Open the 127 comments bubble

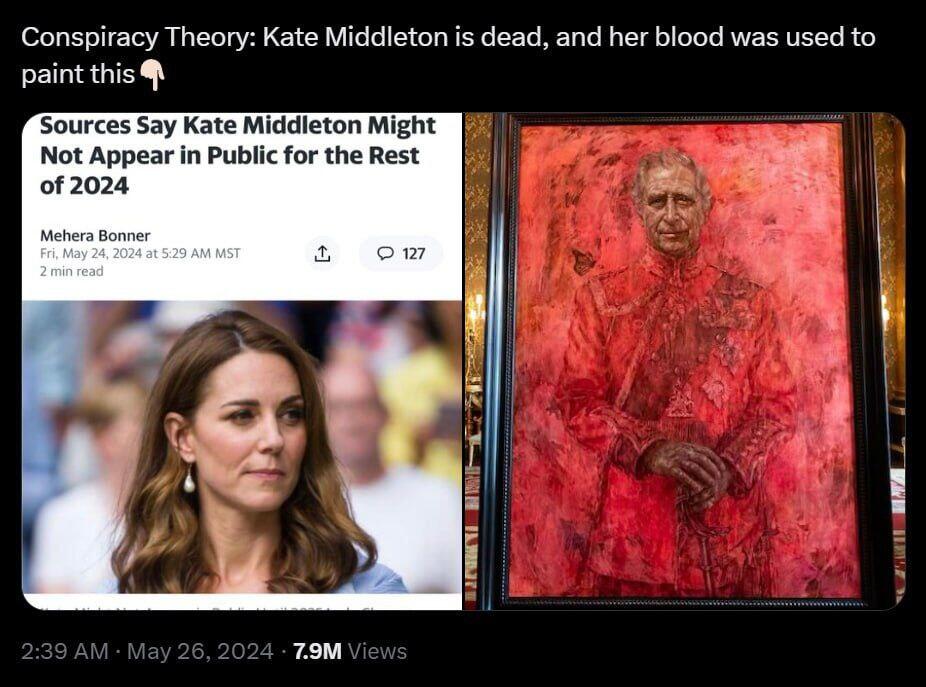click(x=401, y=253)
